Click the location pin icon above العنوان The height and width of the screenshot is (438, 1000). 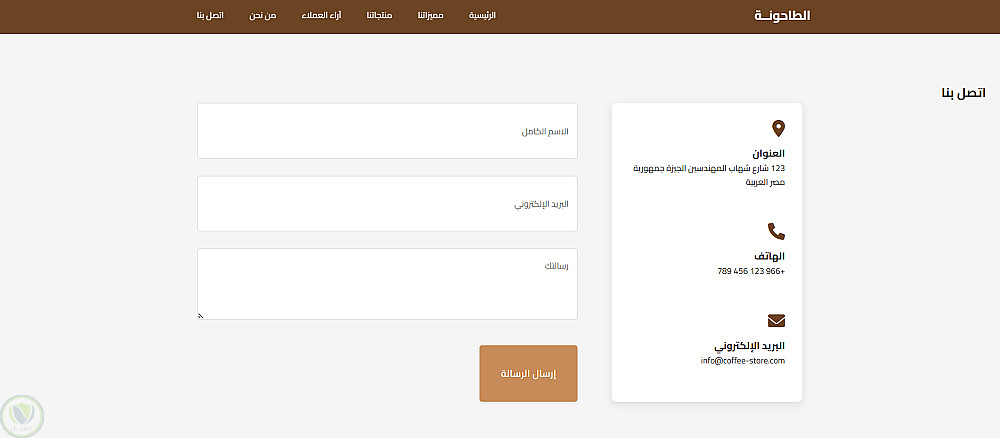(x=778, y=129)
